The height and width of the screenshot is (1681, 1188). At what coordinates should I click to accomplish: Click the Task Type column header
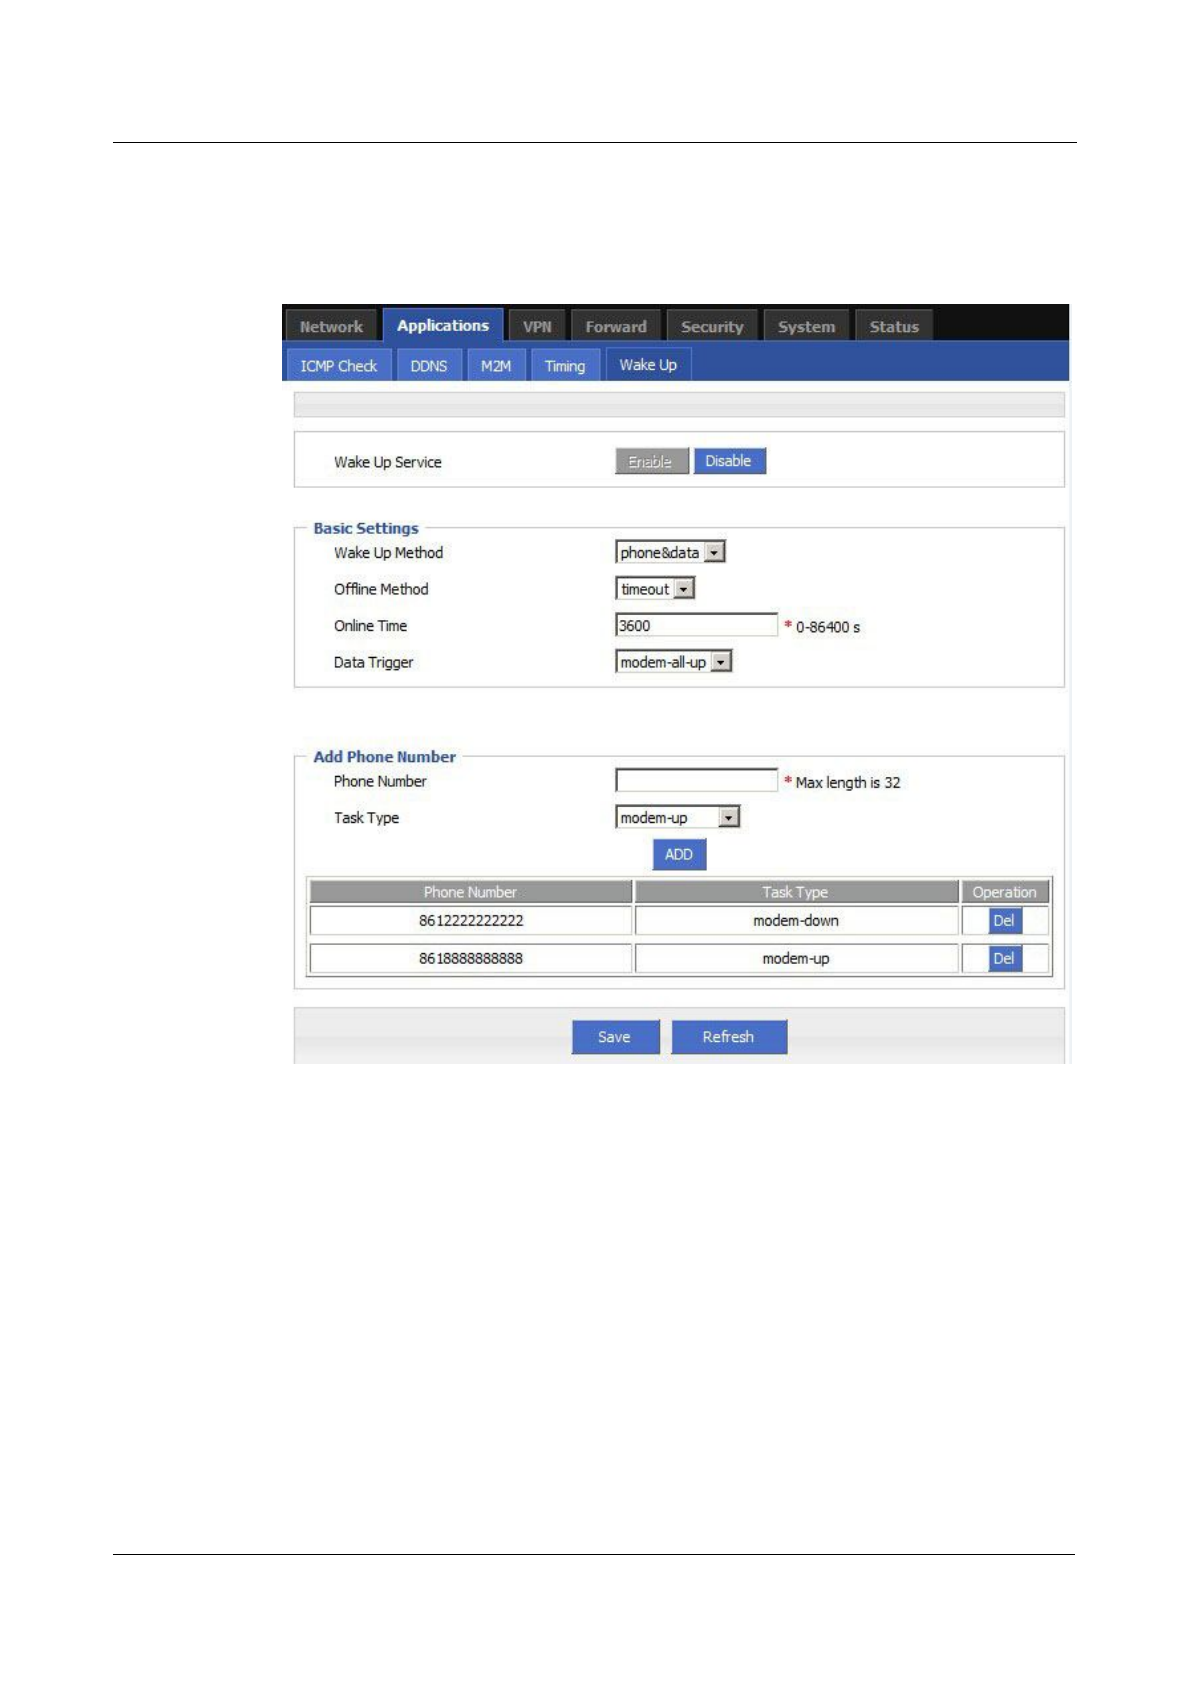[x=796, y=892]
